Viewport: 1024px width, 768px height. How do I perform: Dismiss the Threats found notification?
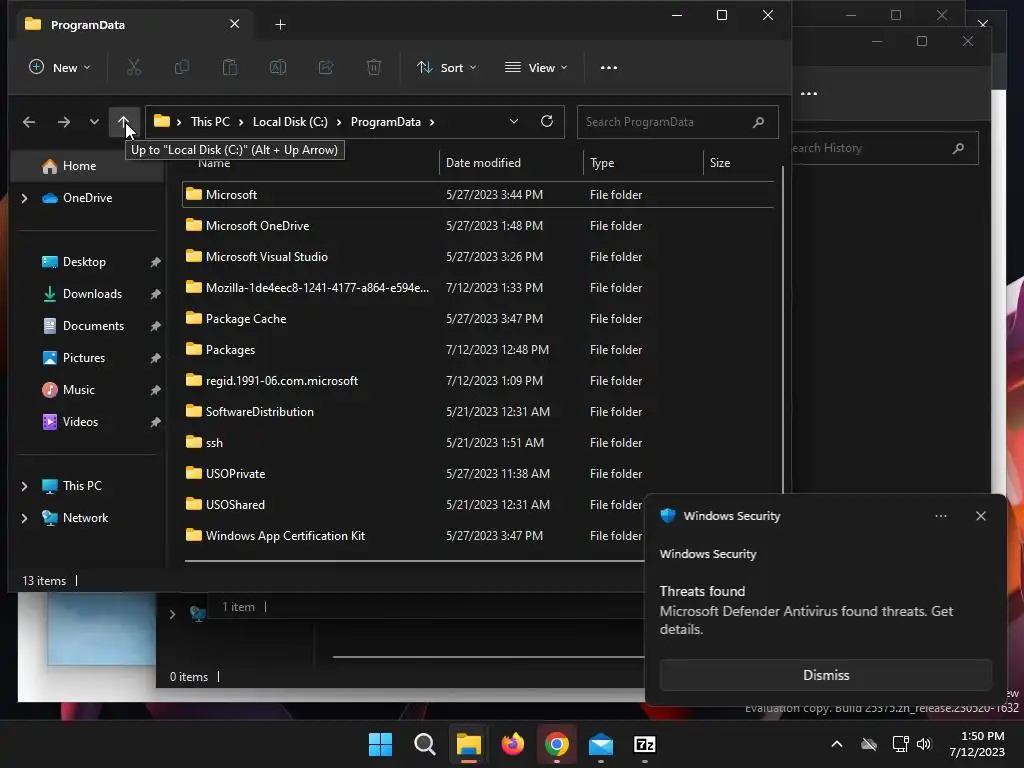point(825,675)
